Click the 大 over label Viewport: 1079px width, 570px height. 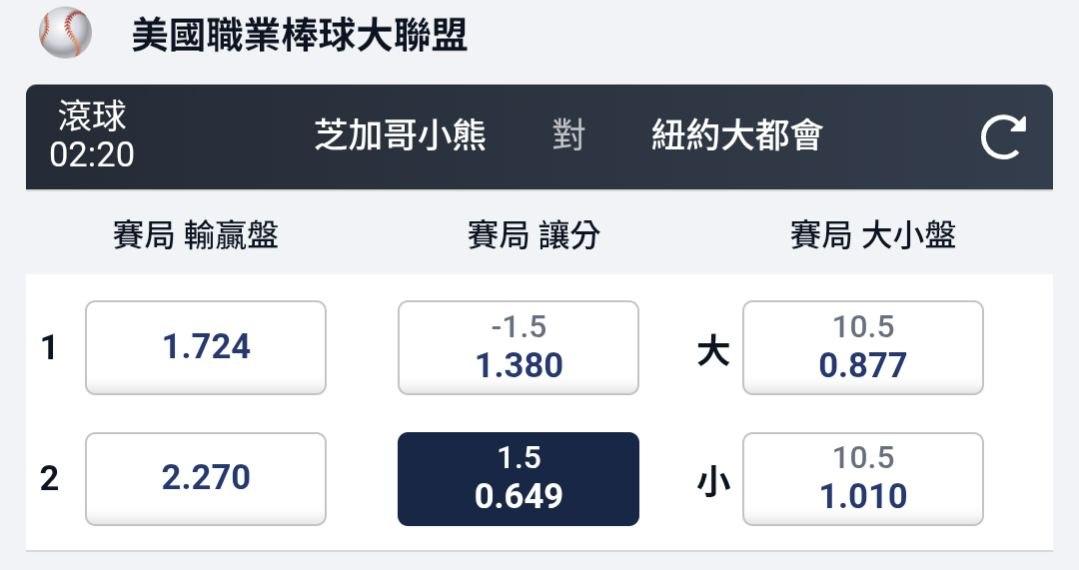click(x=713, y=351)
